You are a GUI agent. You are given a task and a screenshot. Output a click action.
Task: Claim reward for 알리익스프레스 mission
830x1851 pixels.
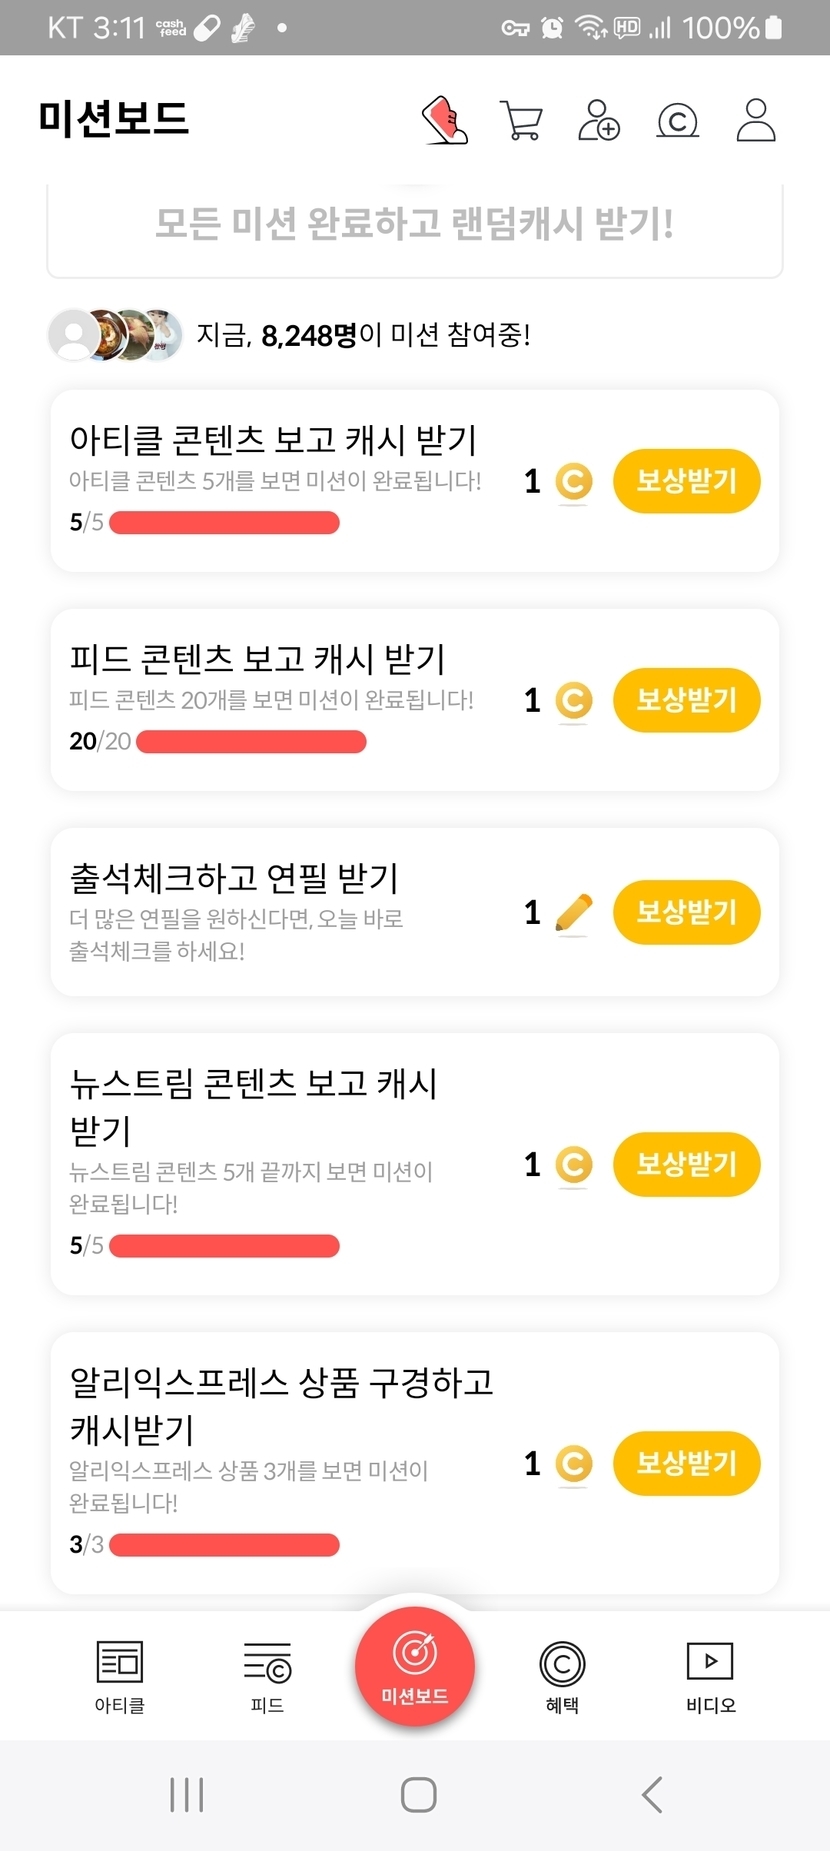pos(686,1463)
